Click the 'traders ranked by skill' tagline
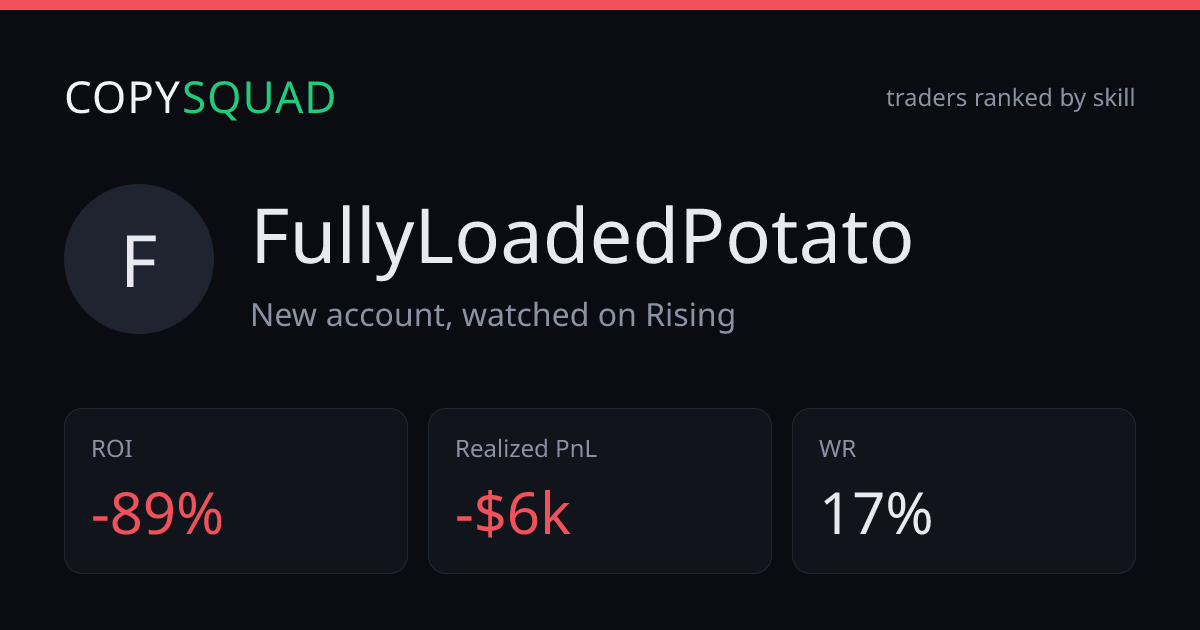This screenshot has width=1200, height=630. (x=1010, y=98)
